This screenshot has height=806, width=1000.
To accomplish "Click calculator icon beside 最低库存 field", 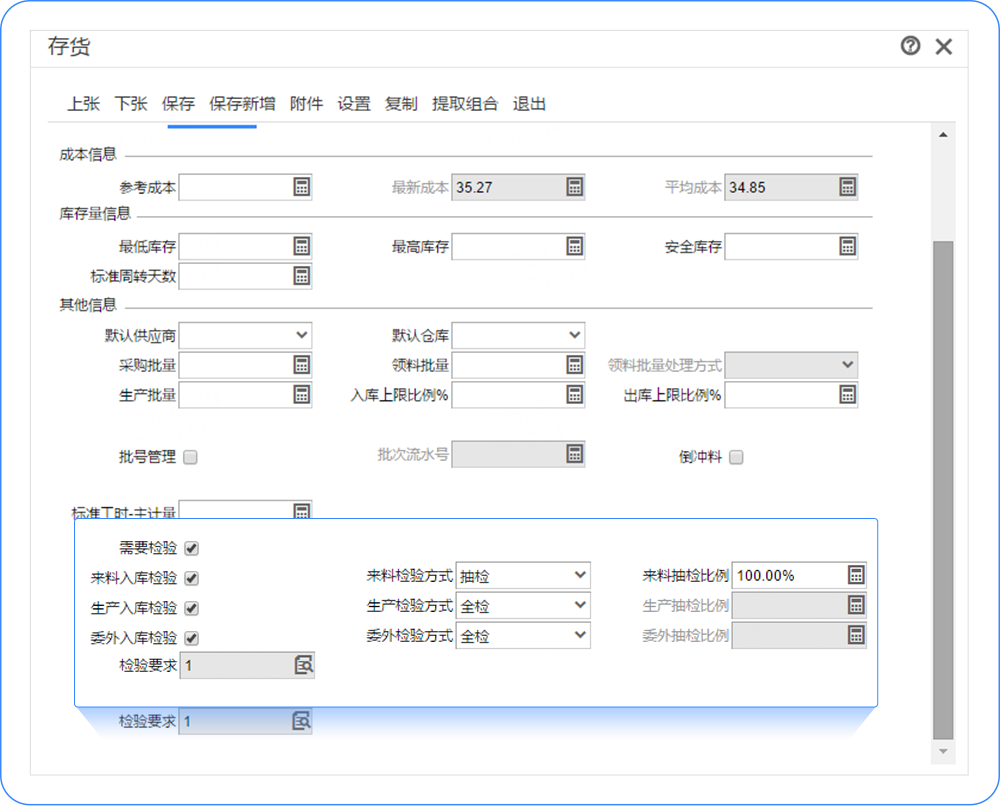I will pyautogui.click(x=301, y=247).
